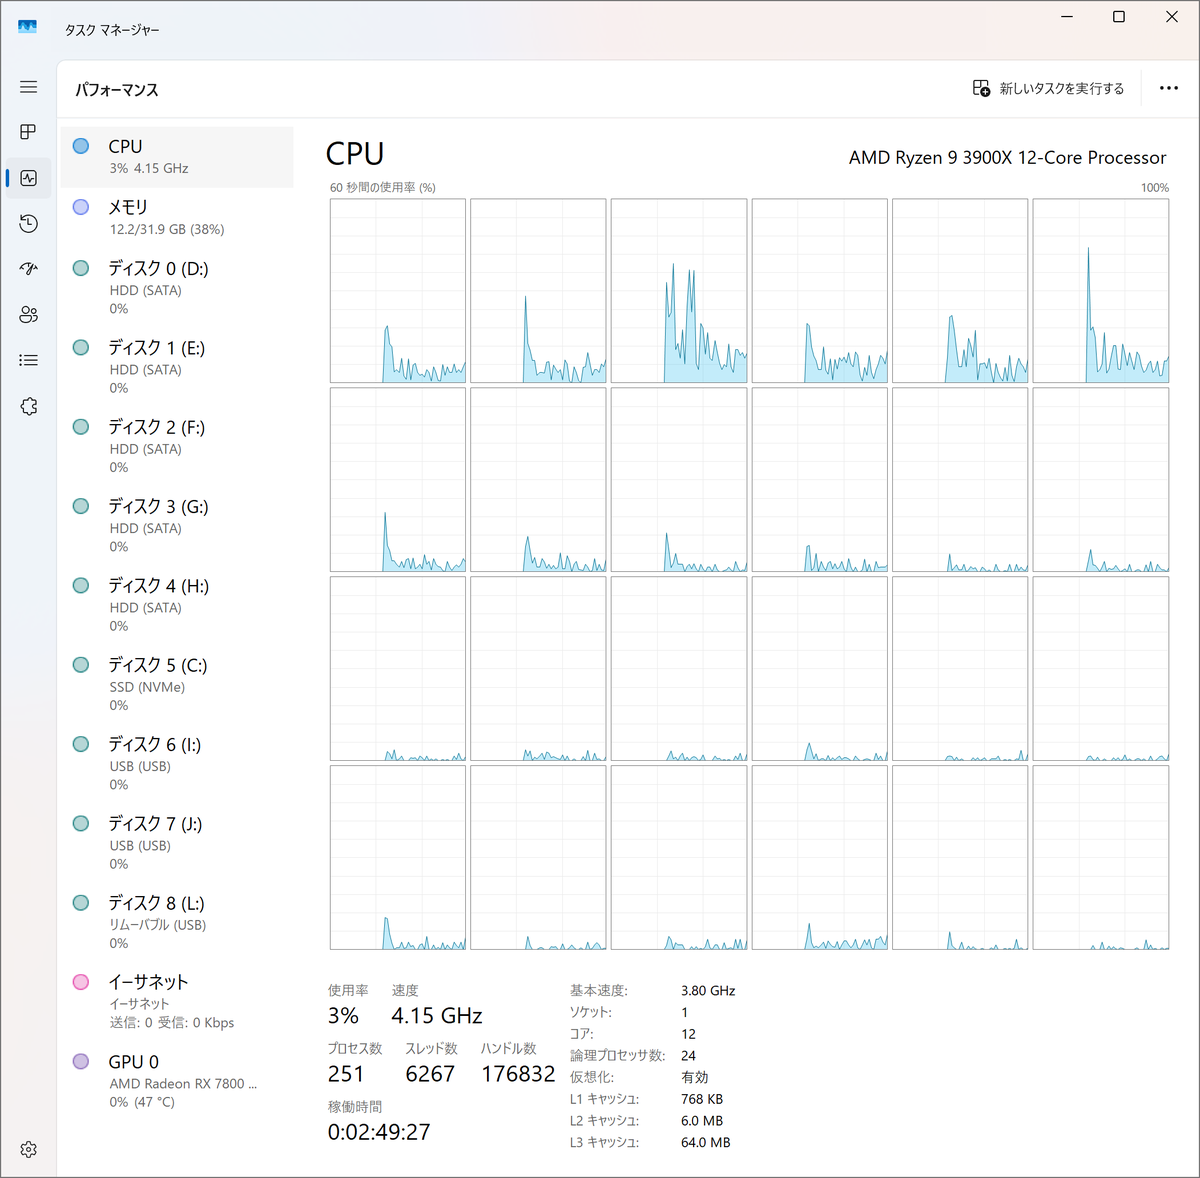Select ディスク 6 (I:) USB item
Viewport: 1200px width, 1178px height.
point(177,763)
